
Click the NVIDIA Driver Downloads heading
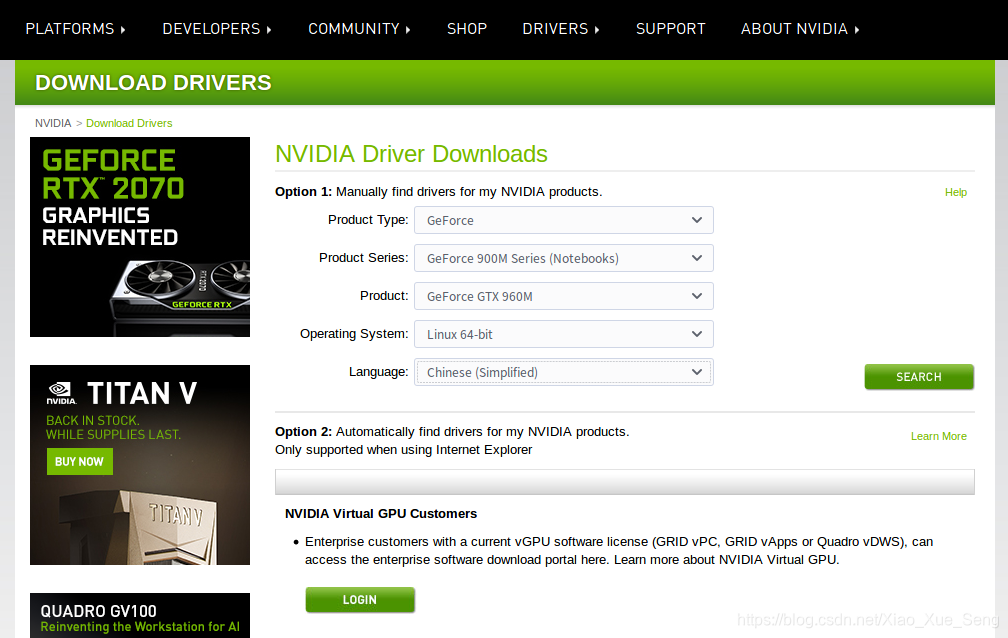[x=411, y=154]
